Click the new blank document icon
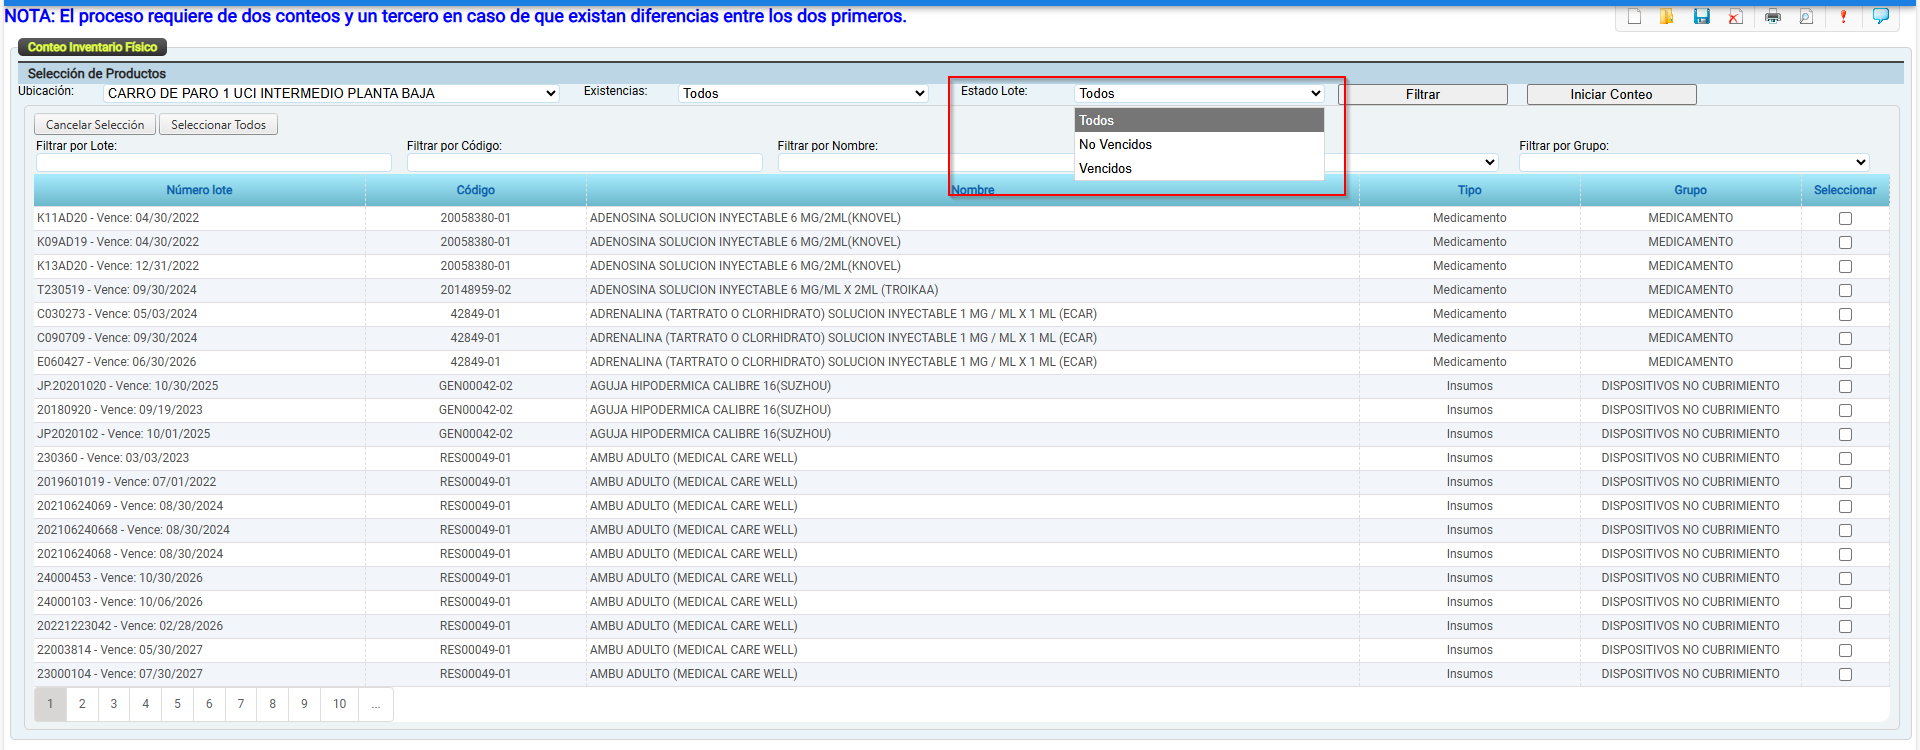The width and height of the screenshot is (1920, 750). [1634, 16]
